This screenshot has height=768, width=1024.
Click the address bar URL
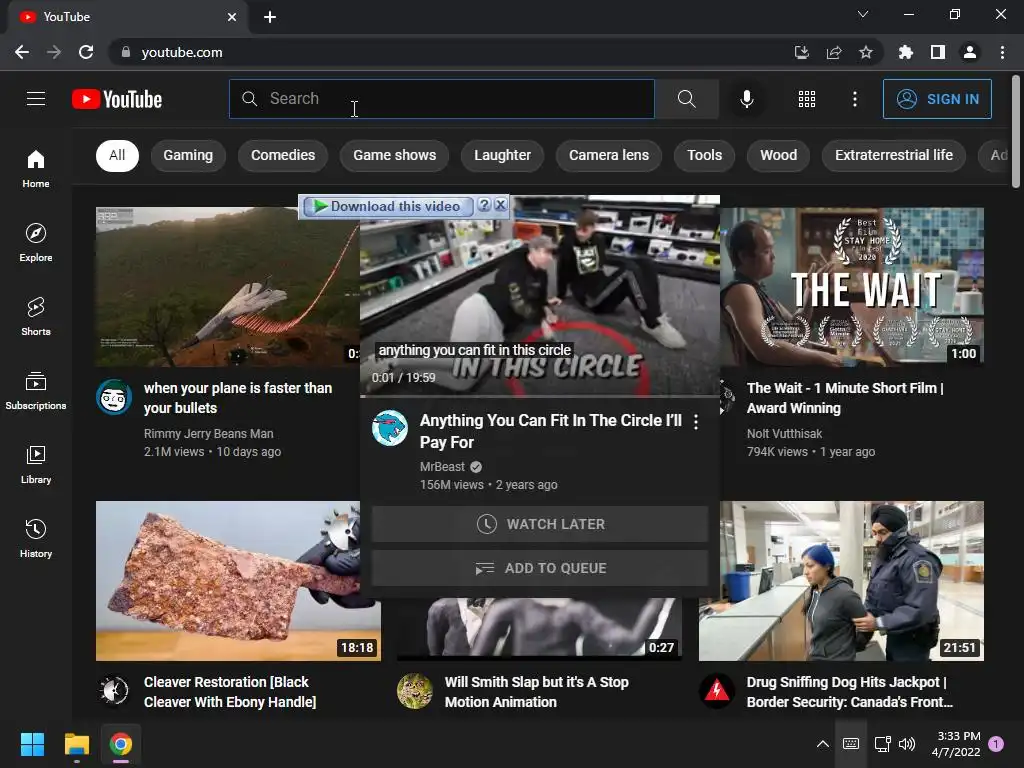click(x=182, y=52)
